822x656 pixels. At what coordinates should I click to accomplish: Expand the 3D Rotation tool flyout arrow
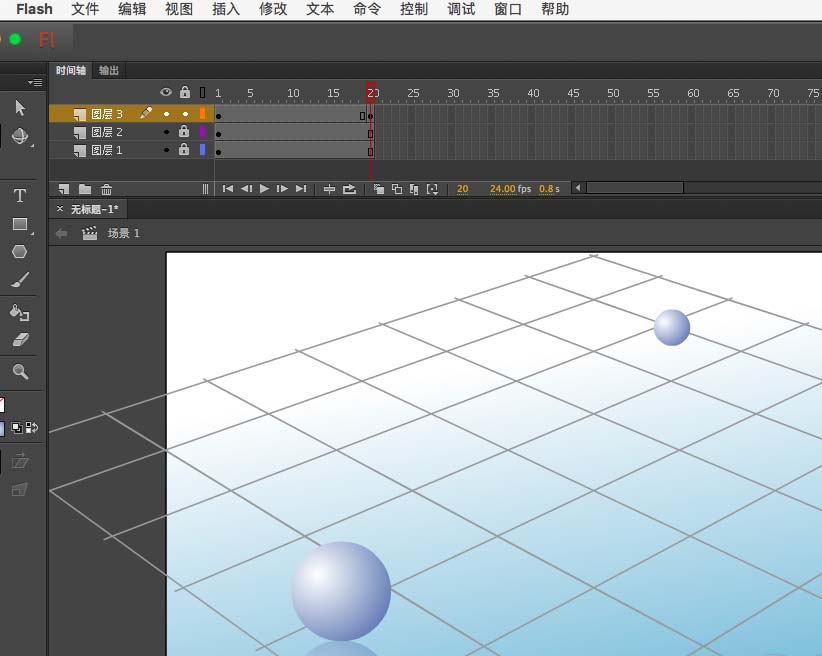click(32, 145)
